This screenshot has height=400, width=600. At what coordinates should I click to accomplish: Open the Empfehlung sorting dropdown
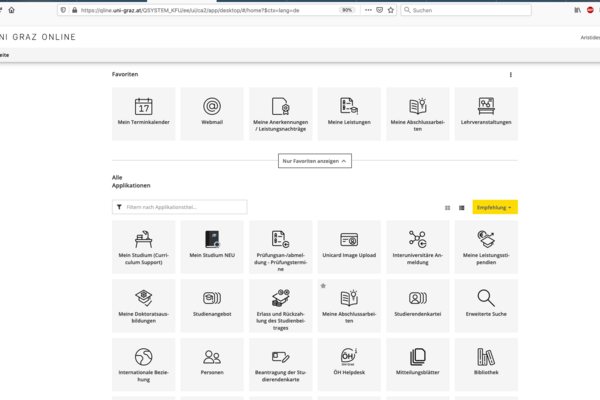click(x=495, y=207)
